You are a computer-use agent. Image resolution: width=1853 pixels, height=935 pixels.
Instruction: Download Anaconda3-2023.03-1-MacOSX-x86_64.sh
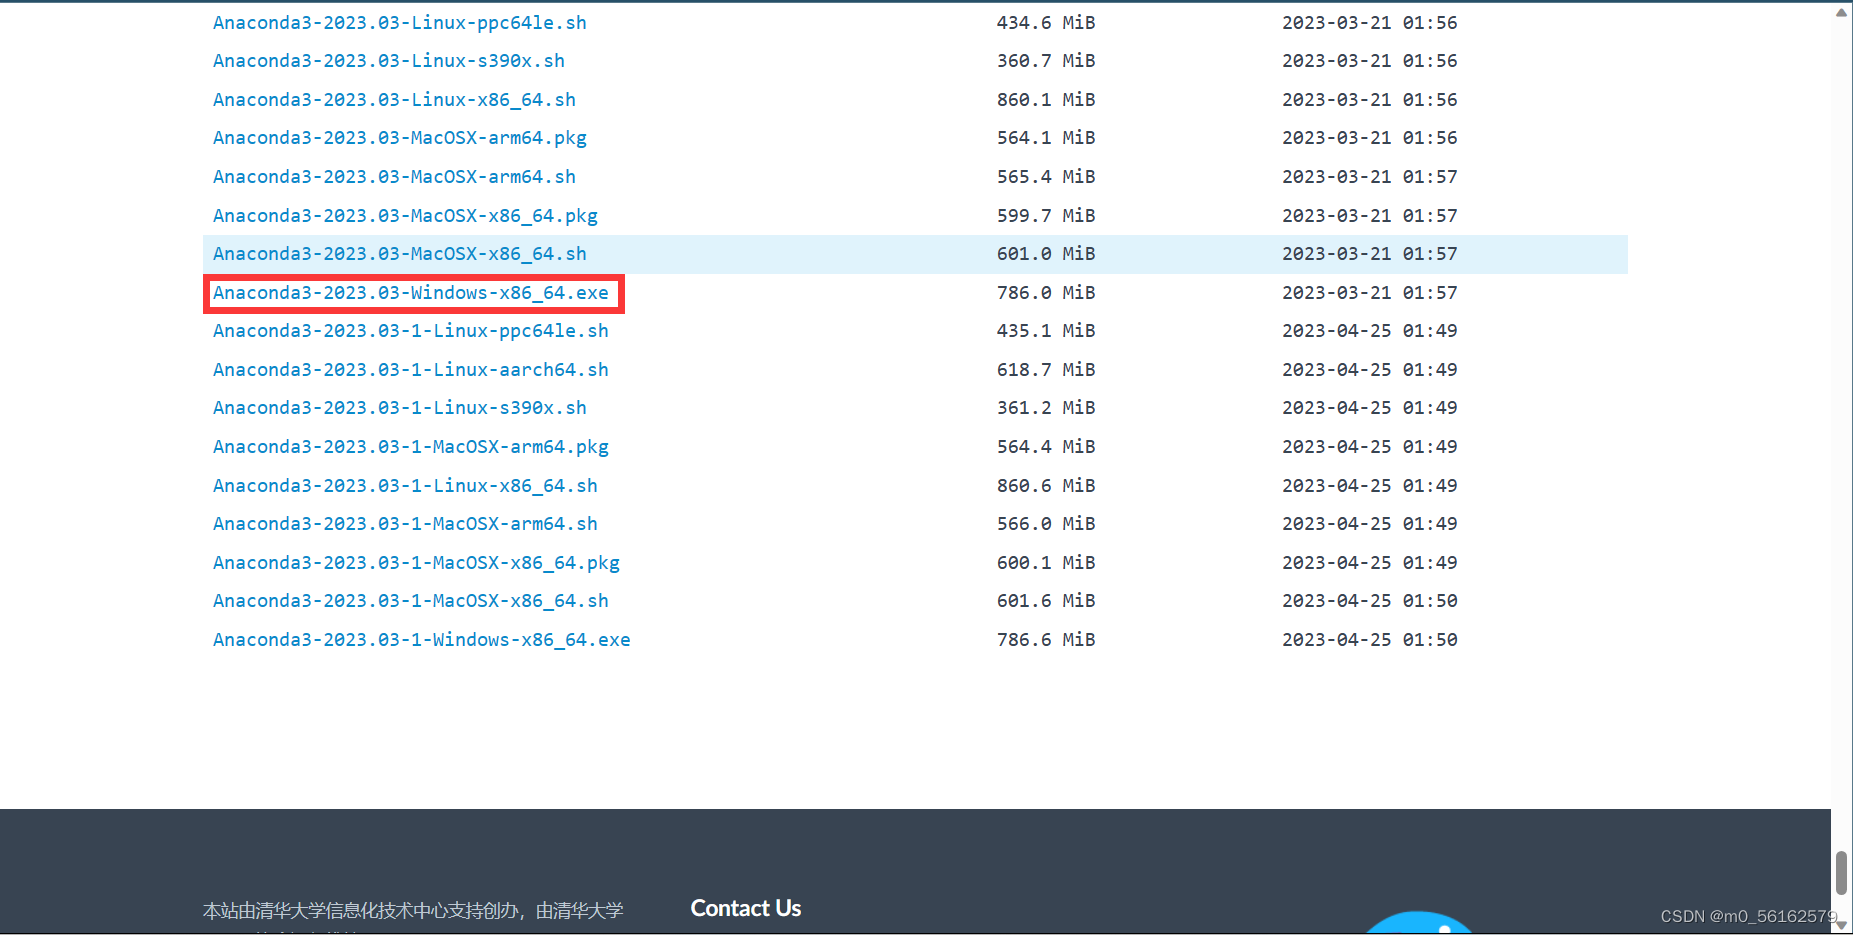click(x=410, y=601)
